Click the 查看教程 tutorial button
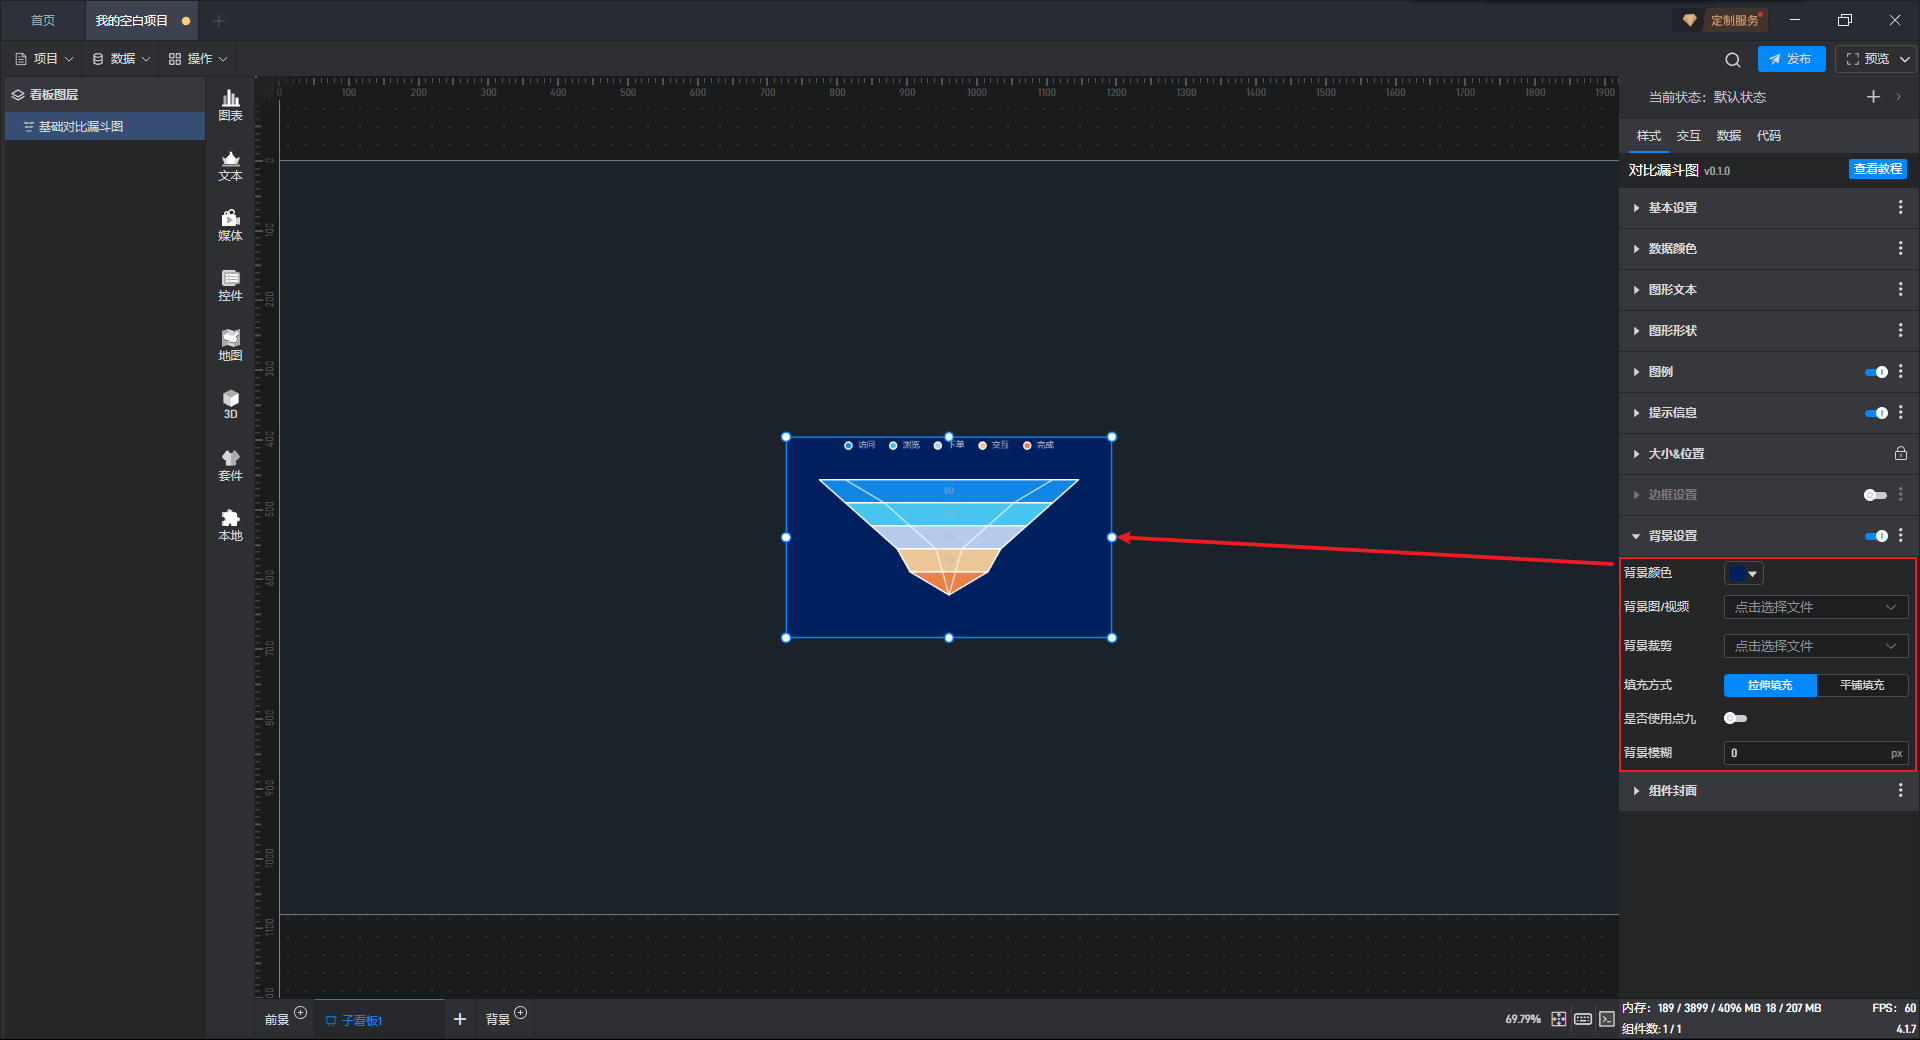1920x1040 pixels. coord(1877,170)
